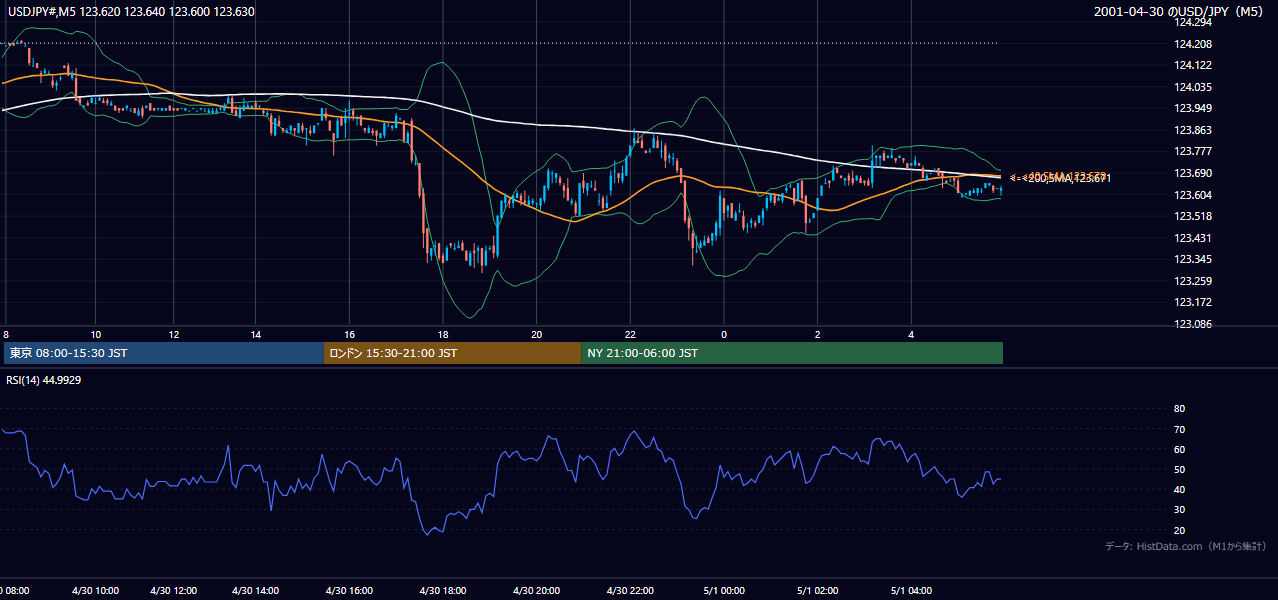Viewport: 1278px width, 600px height.
Task: Select the NY 21:00-06:00 JST session bar
Action: (x=792, y=353)
